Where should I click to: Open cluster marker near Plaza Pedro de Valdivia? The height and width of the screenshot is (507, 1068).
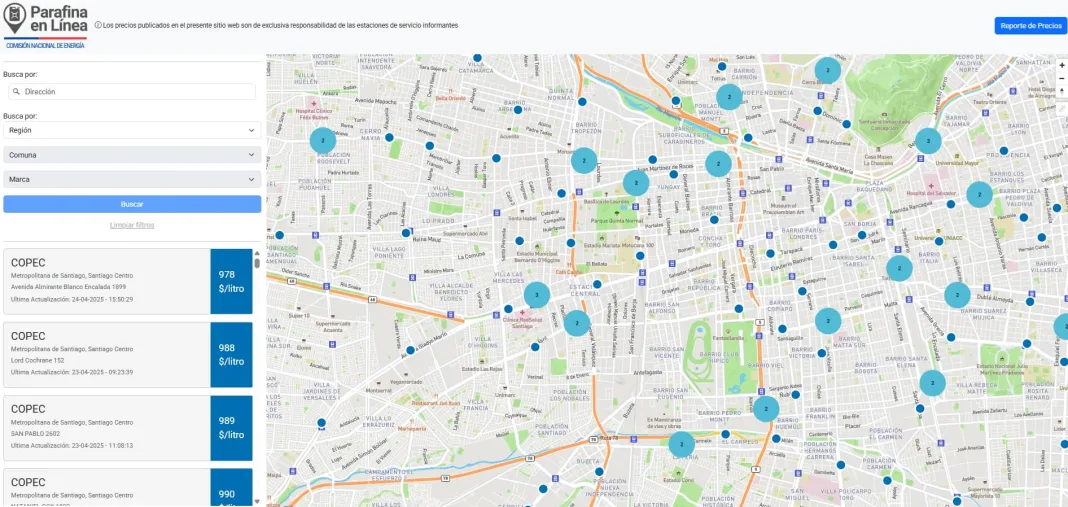(979, 194)
